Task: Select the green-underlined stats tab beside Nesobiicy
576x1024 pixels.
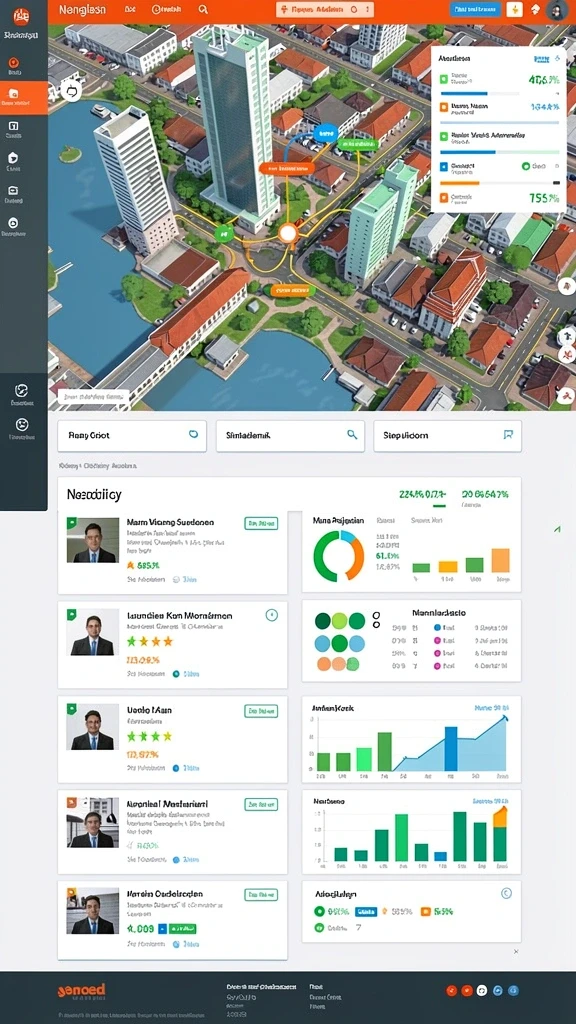Action: coord(422,496)
